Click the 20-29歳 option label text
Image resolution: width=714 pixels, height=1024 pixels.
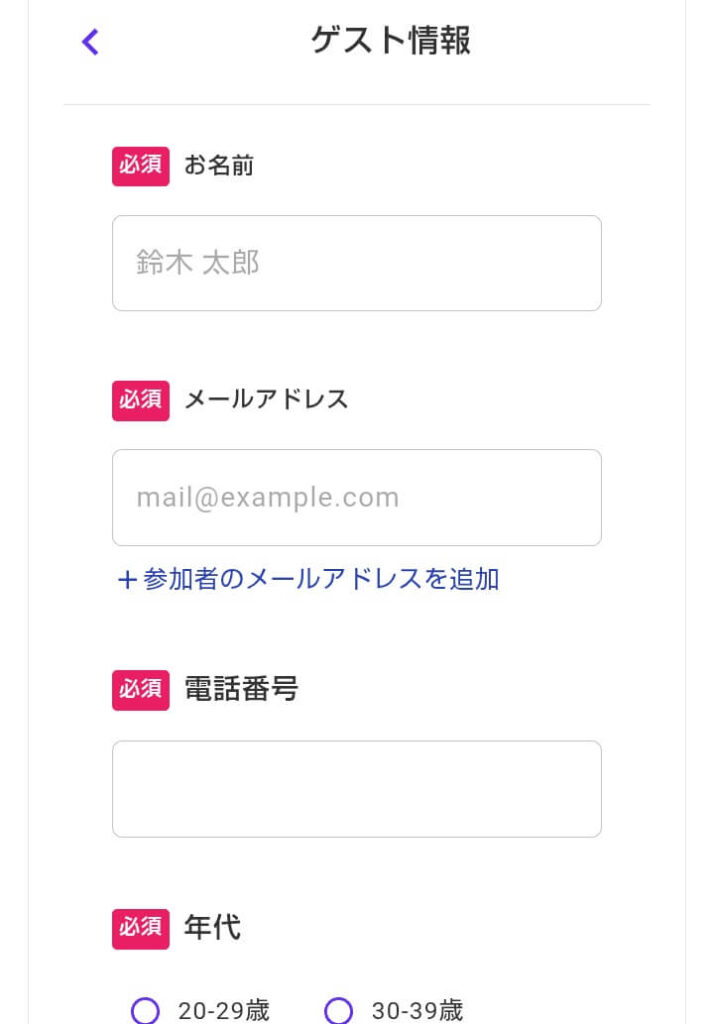224,1011
